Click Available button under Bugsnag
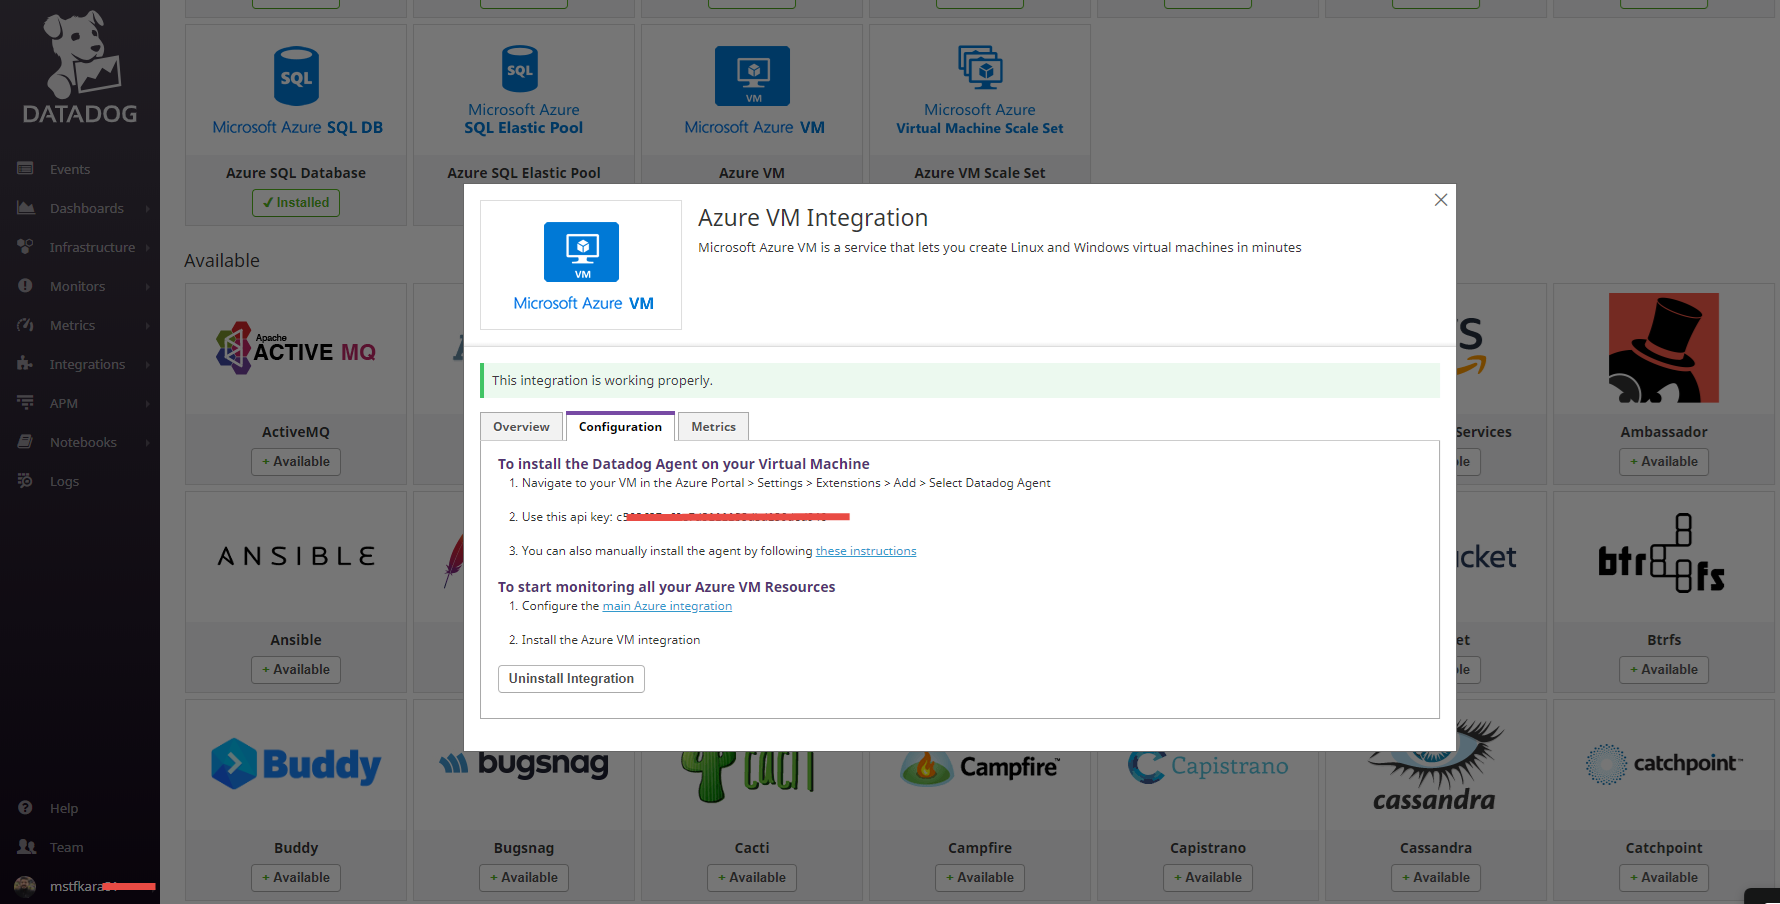 (524, 877)
